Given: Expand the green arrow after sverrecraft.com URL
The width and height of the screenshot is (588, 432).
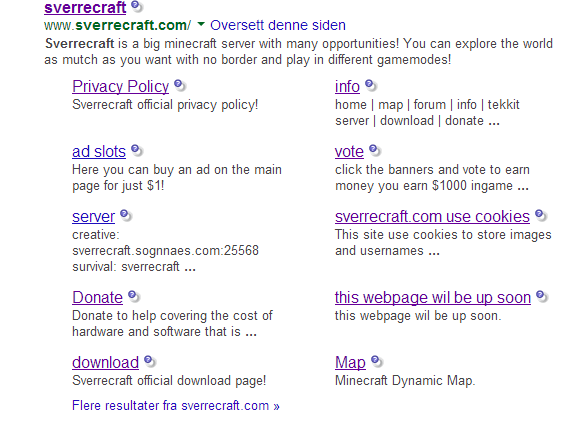Looking at the screenshot, I should click(x=201, y=25).
